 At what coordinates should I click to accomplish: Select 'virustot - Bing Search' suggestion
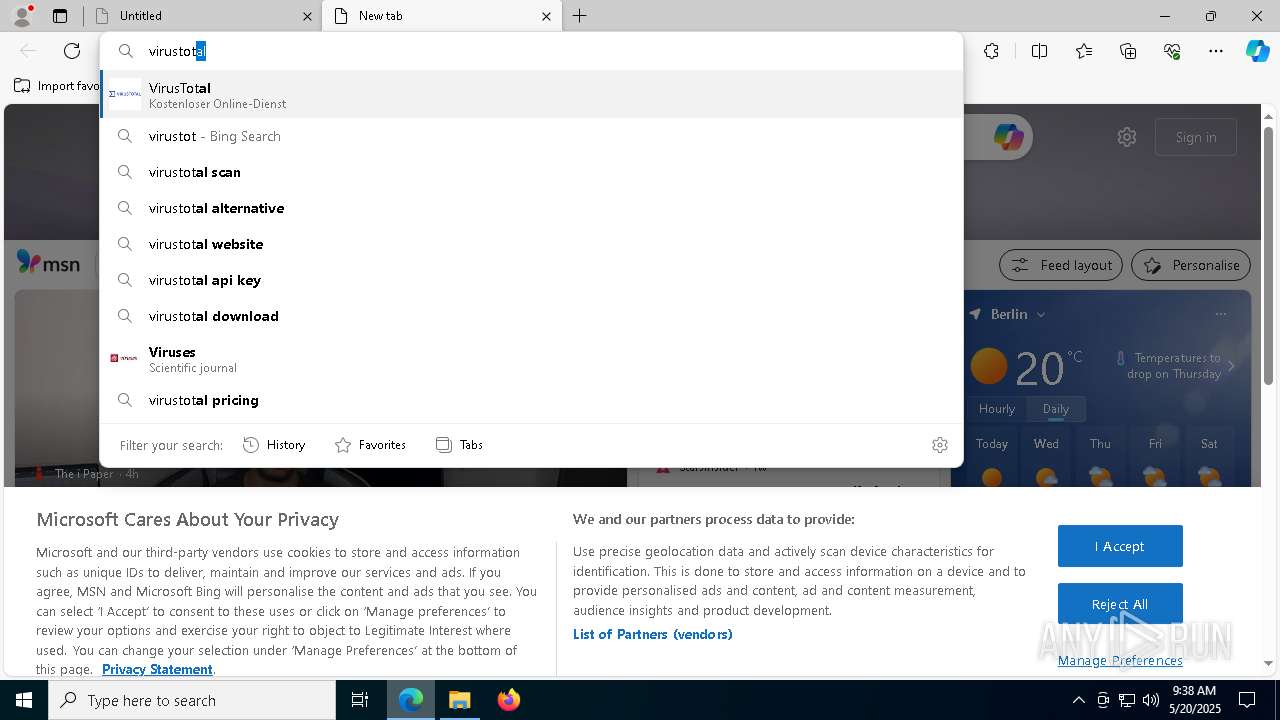coord(531,136)
